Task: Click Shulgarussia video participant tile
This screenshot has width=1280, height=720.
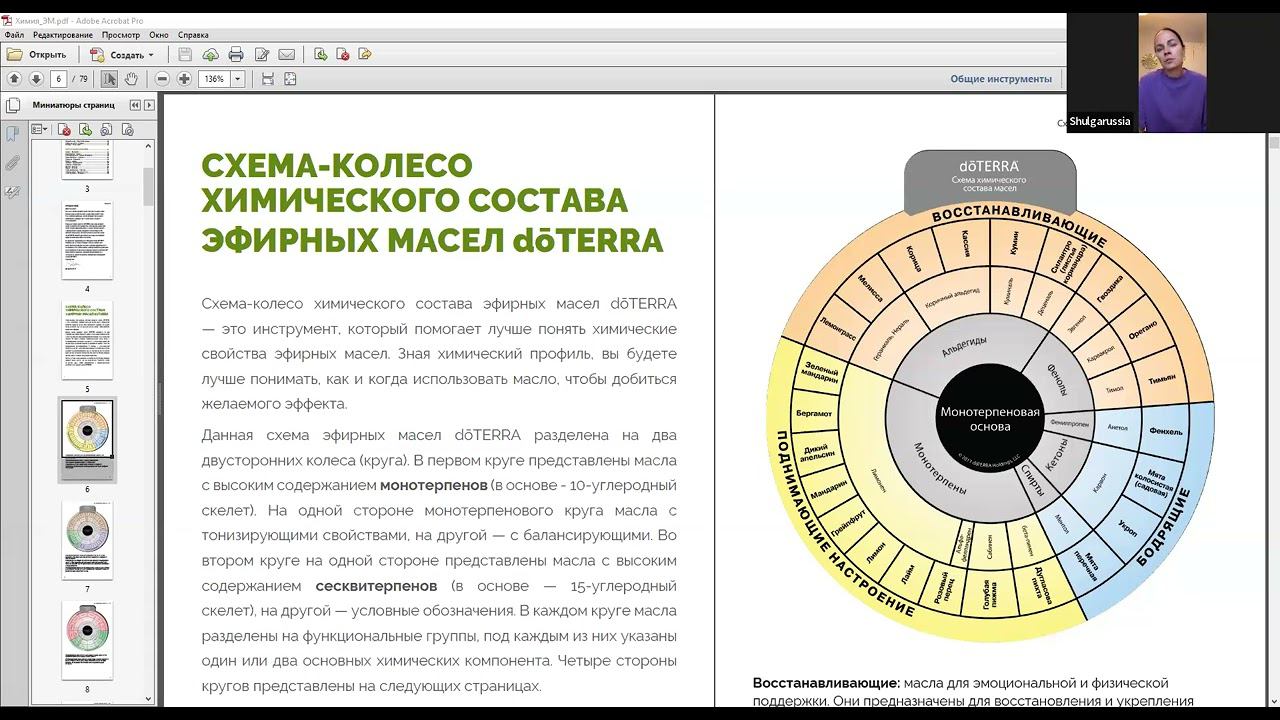Action: [1172, 72]
